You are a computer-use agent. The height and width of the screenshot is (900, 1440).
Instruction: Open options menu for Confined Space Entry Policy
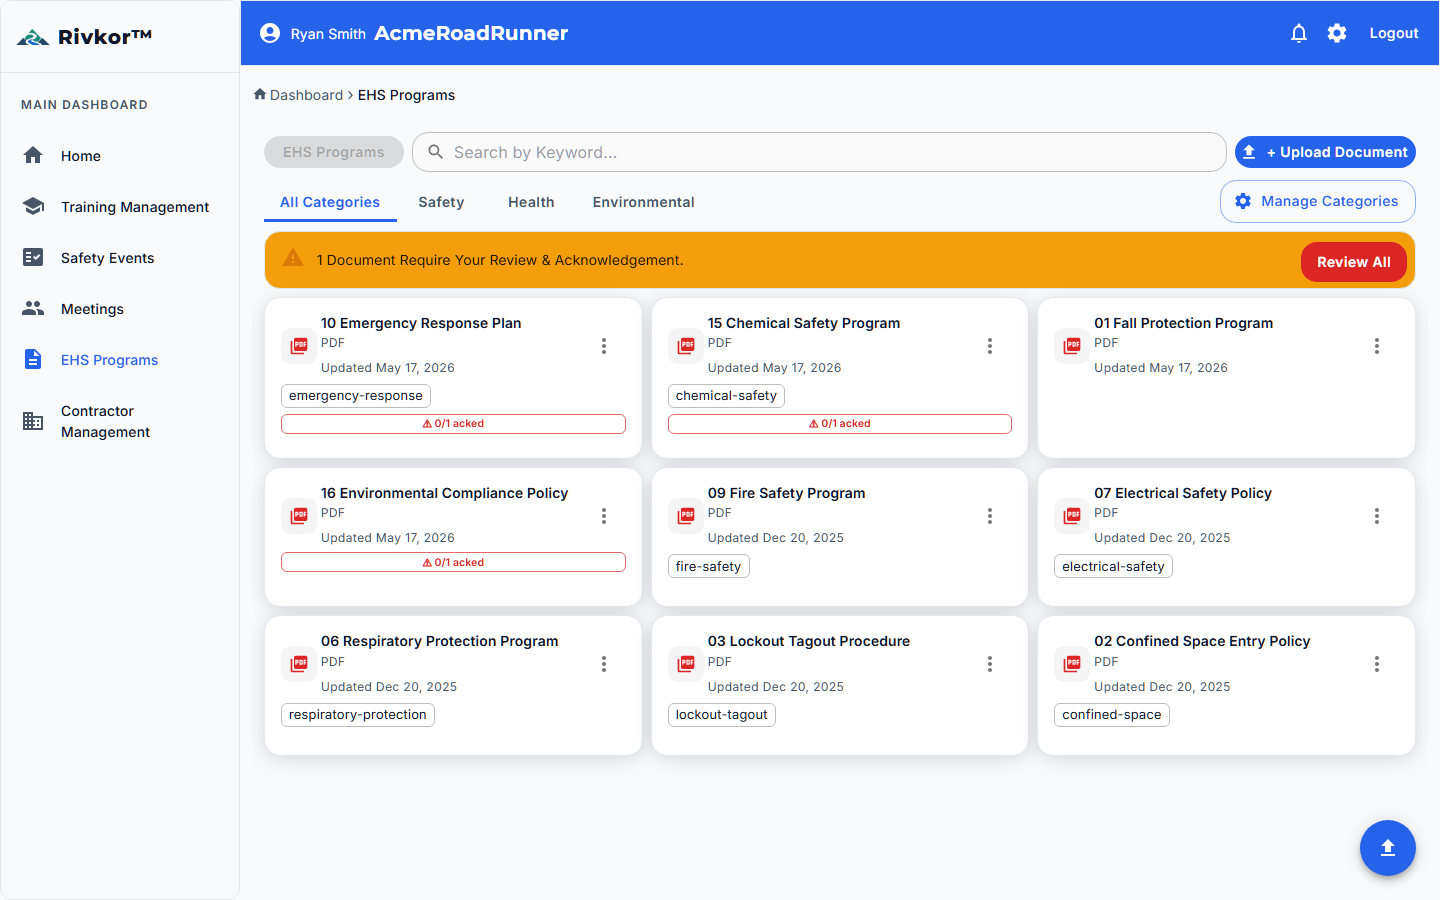click(x=1377, y=664)
